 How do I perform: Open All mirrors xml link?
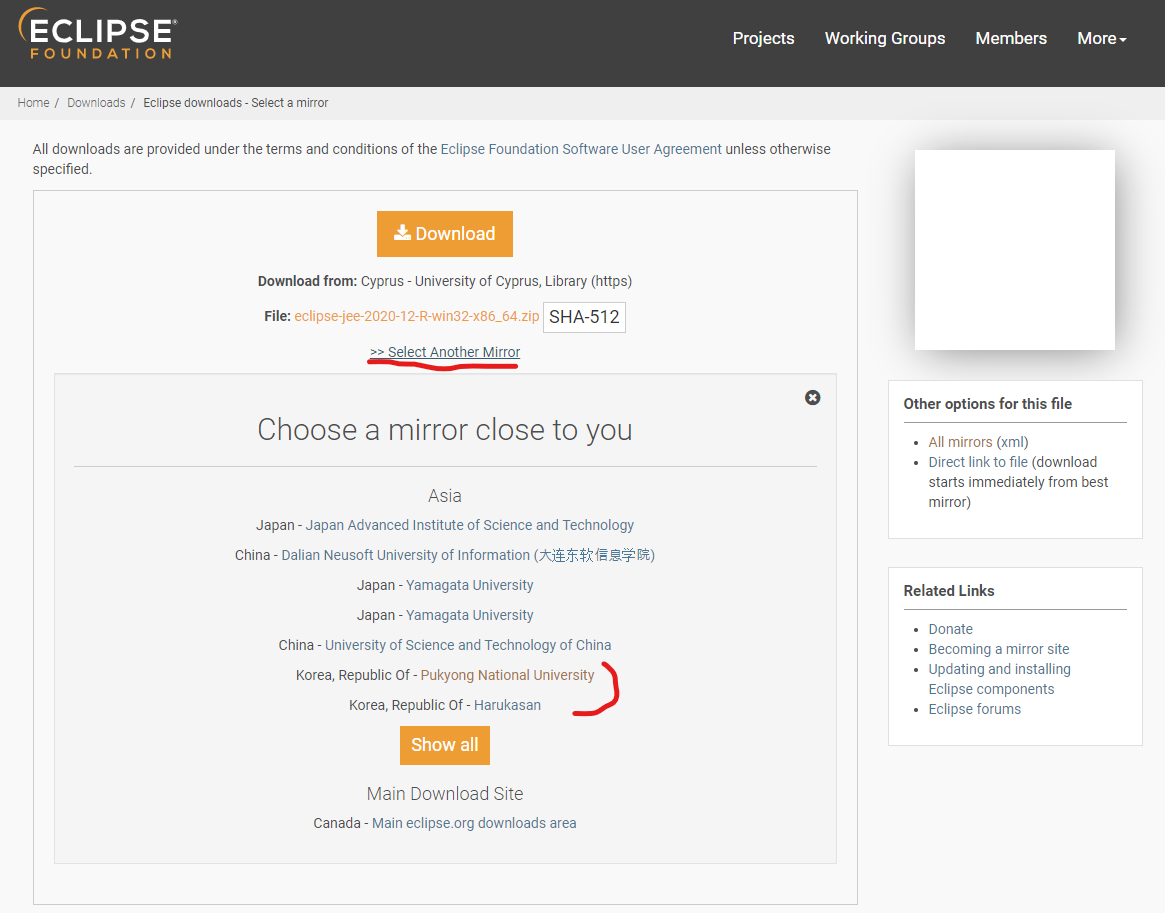pos(960,442)
